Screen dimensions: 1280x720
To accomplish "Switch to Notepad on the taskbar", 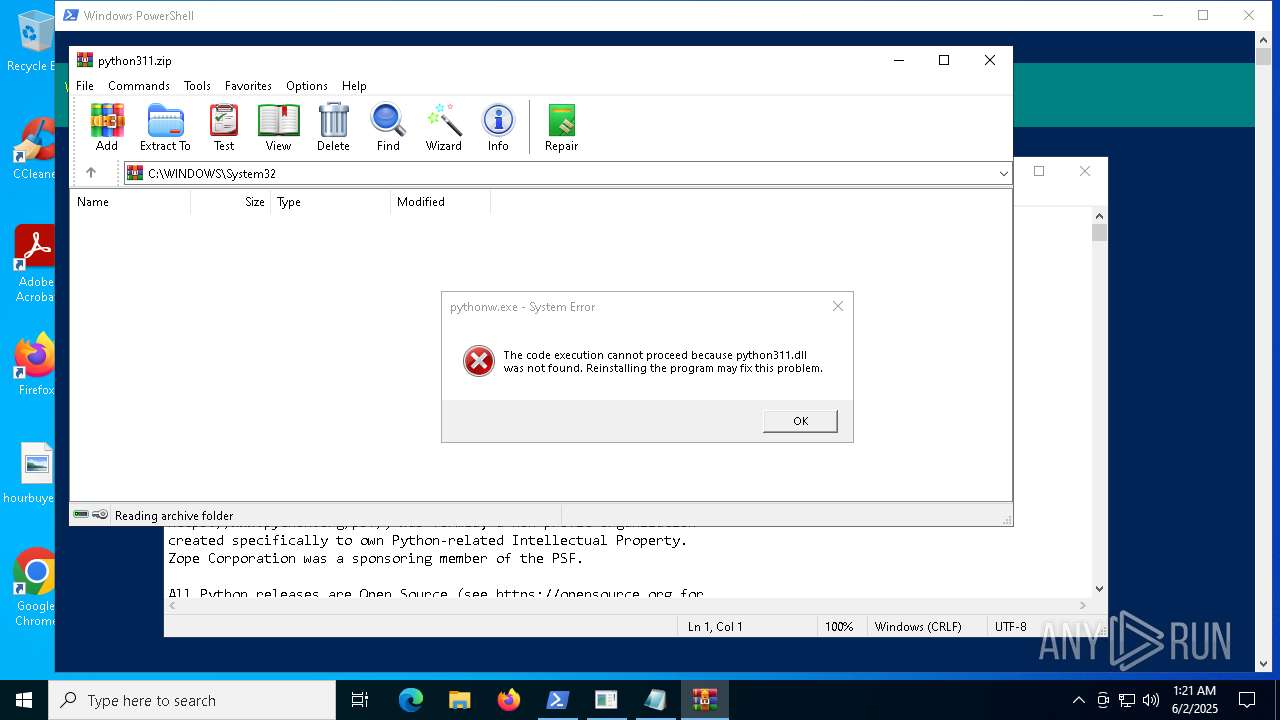I will coord(655,700).
